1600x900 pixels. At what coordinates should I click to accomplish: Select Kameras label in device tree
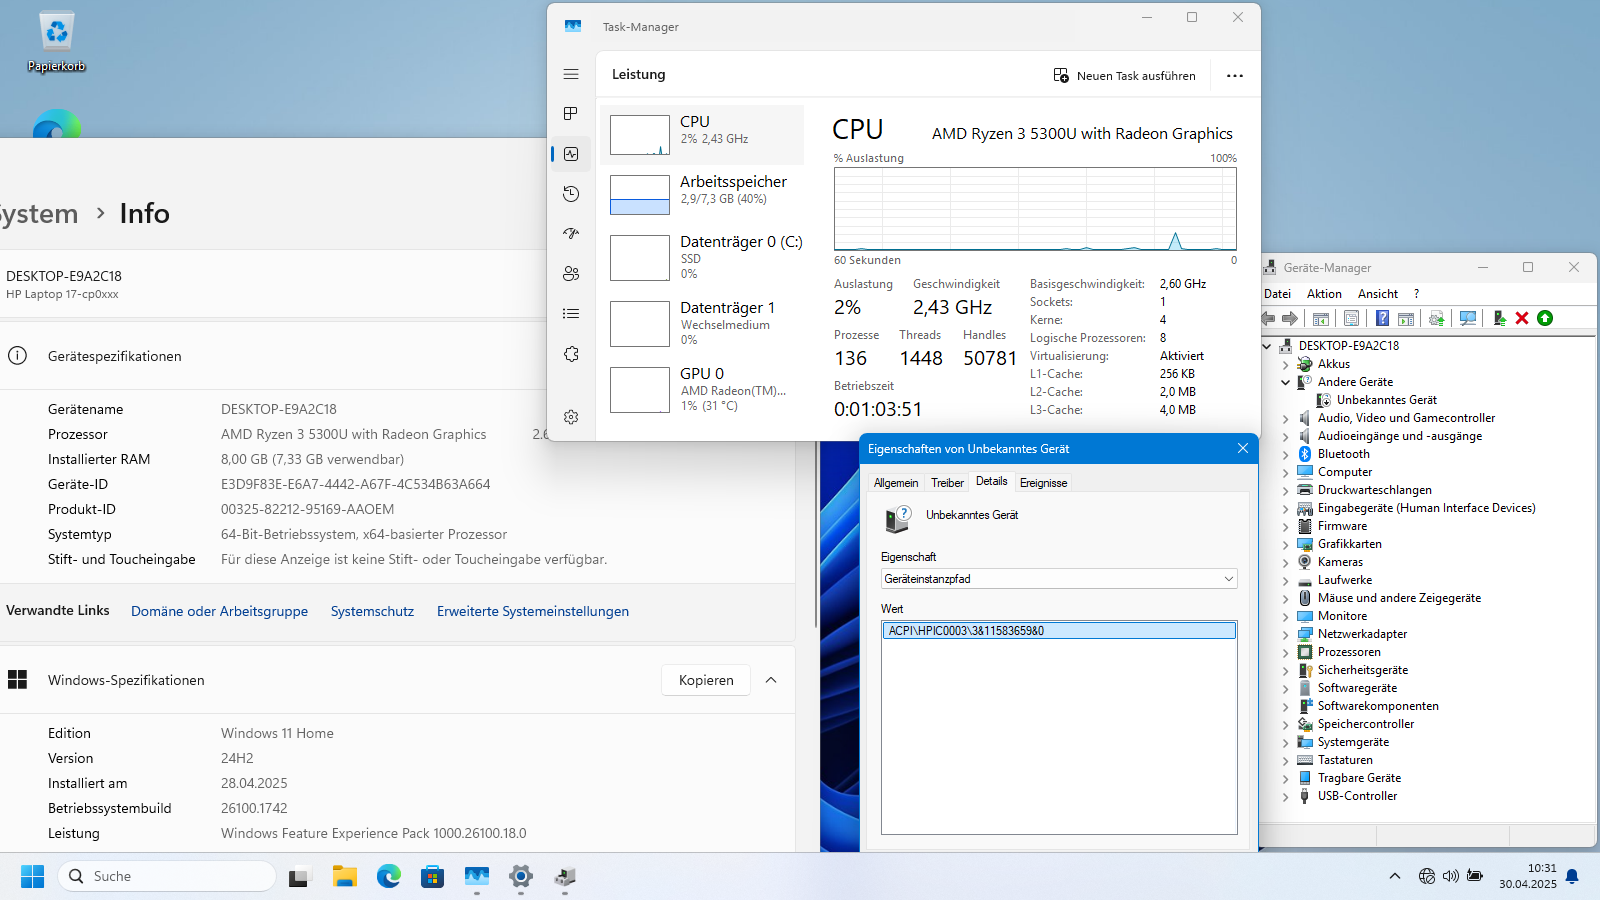1340,562
